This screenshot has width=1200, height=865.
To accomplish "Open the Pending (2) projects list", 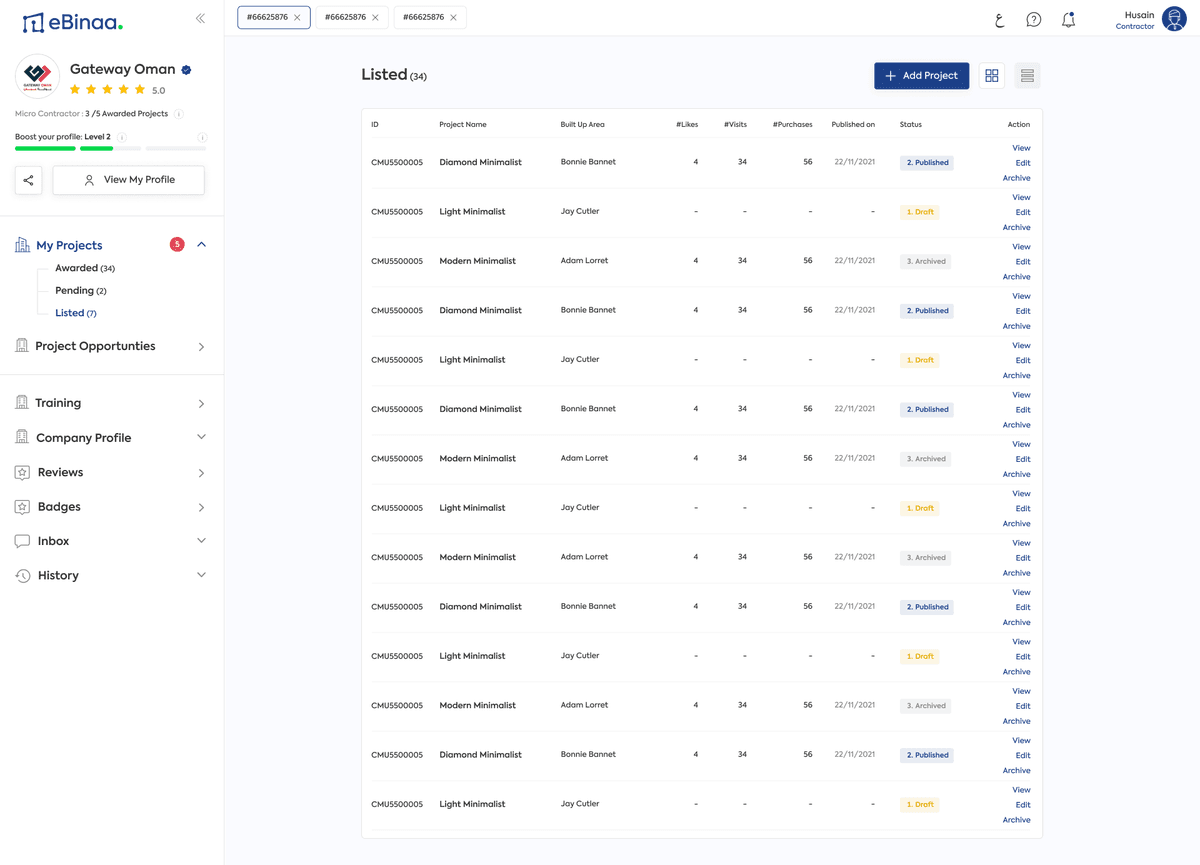I will click(x=81, y=291).
